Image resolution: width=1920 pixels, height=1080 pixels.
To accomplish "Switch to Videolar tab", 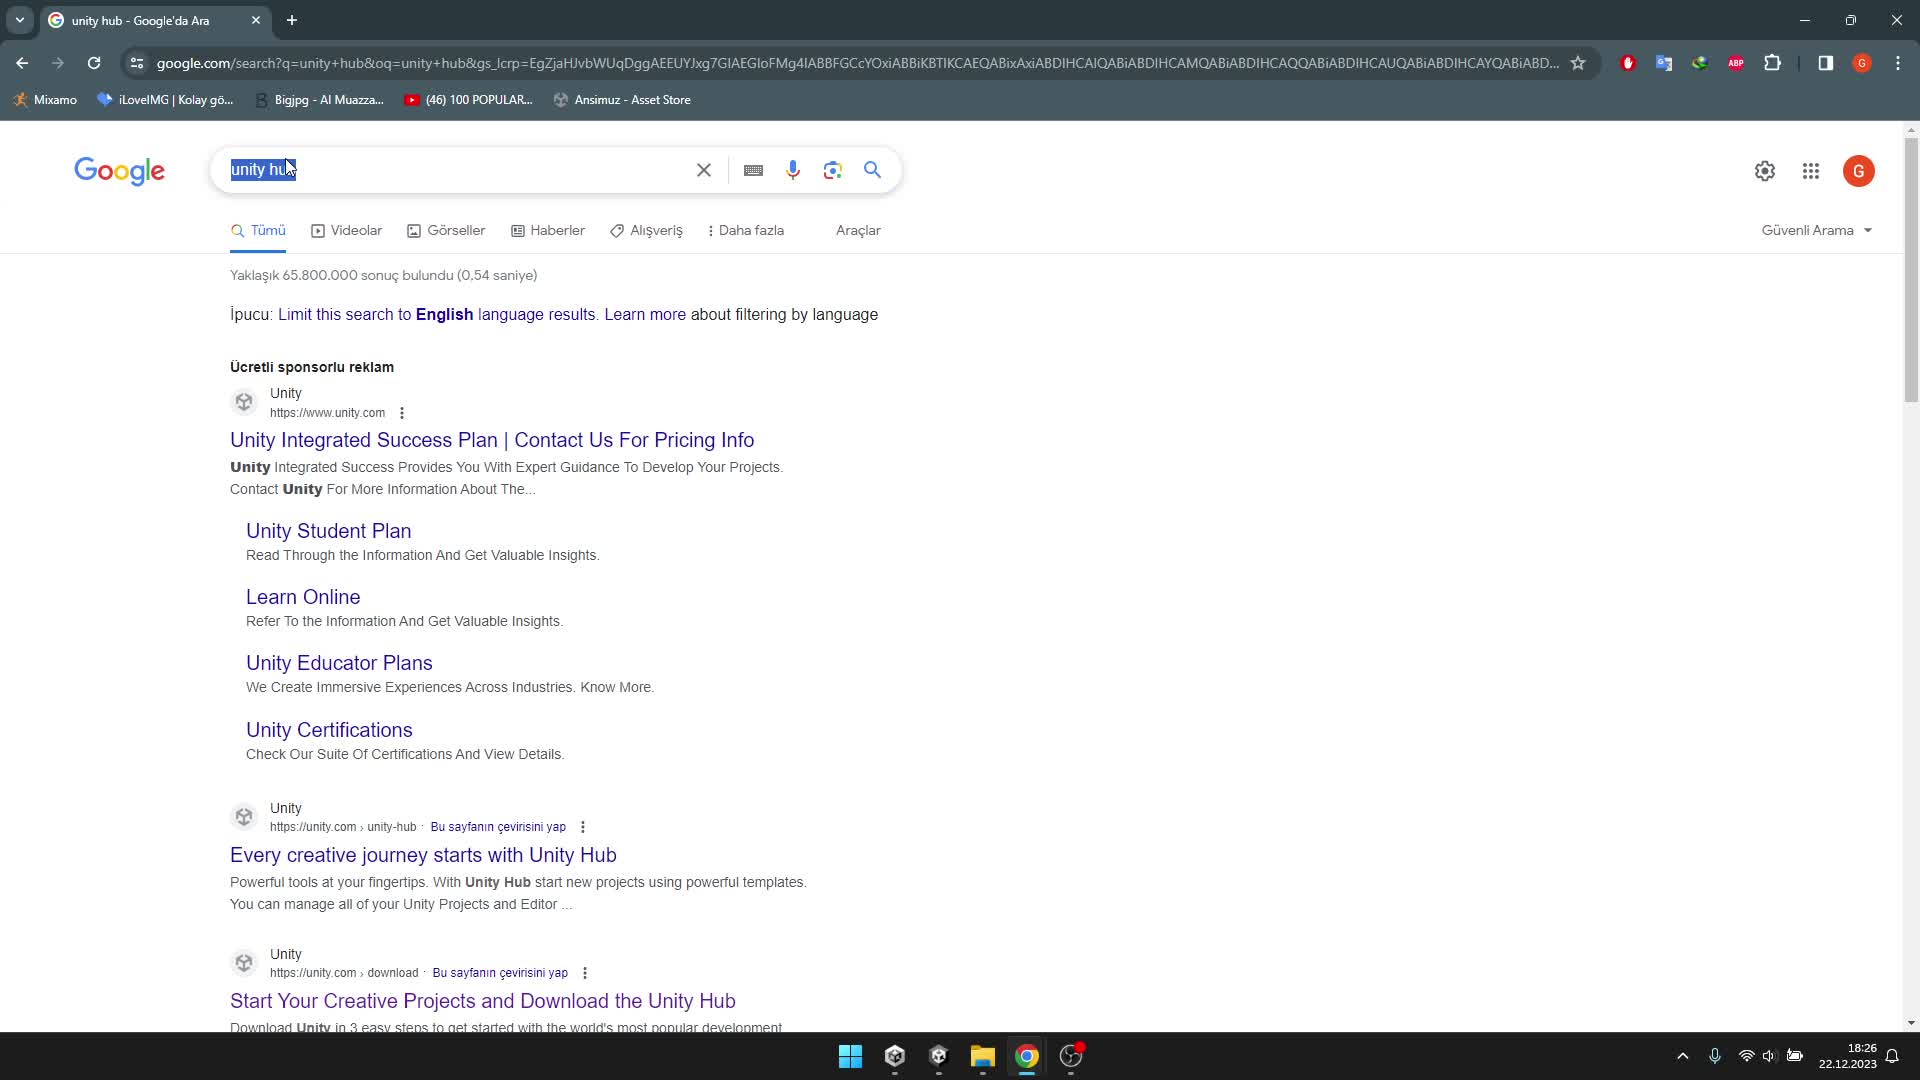I will point(347,230).
